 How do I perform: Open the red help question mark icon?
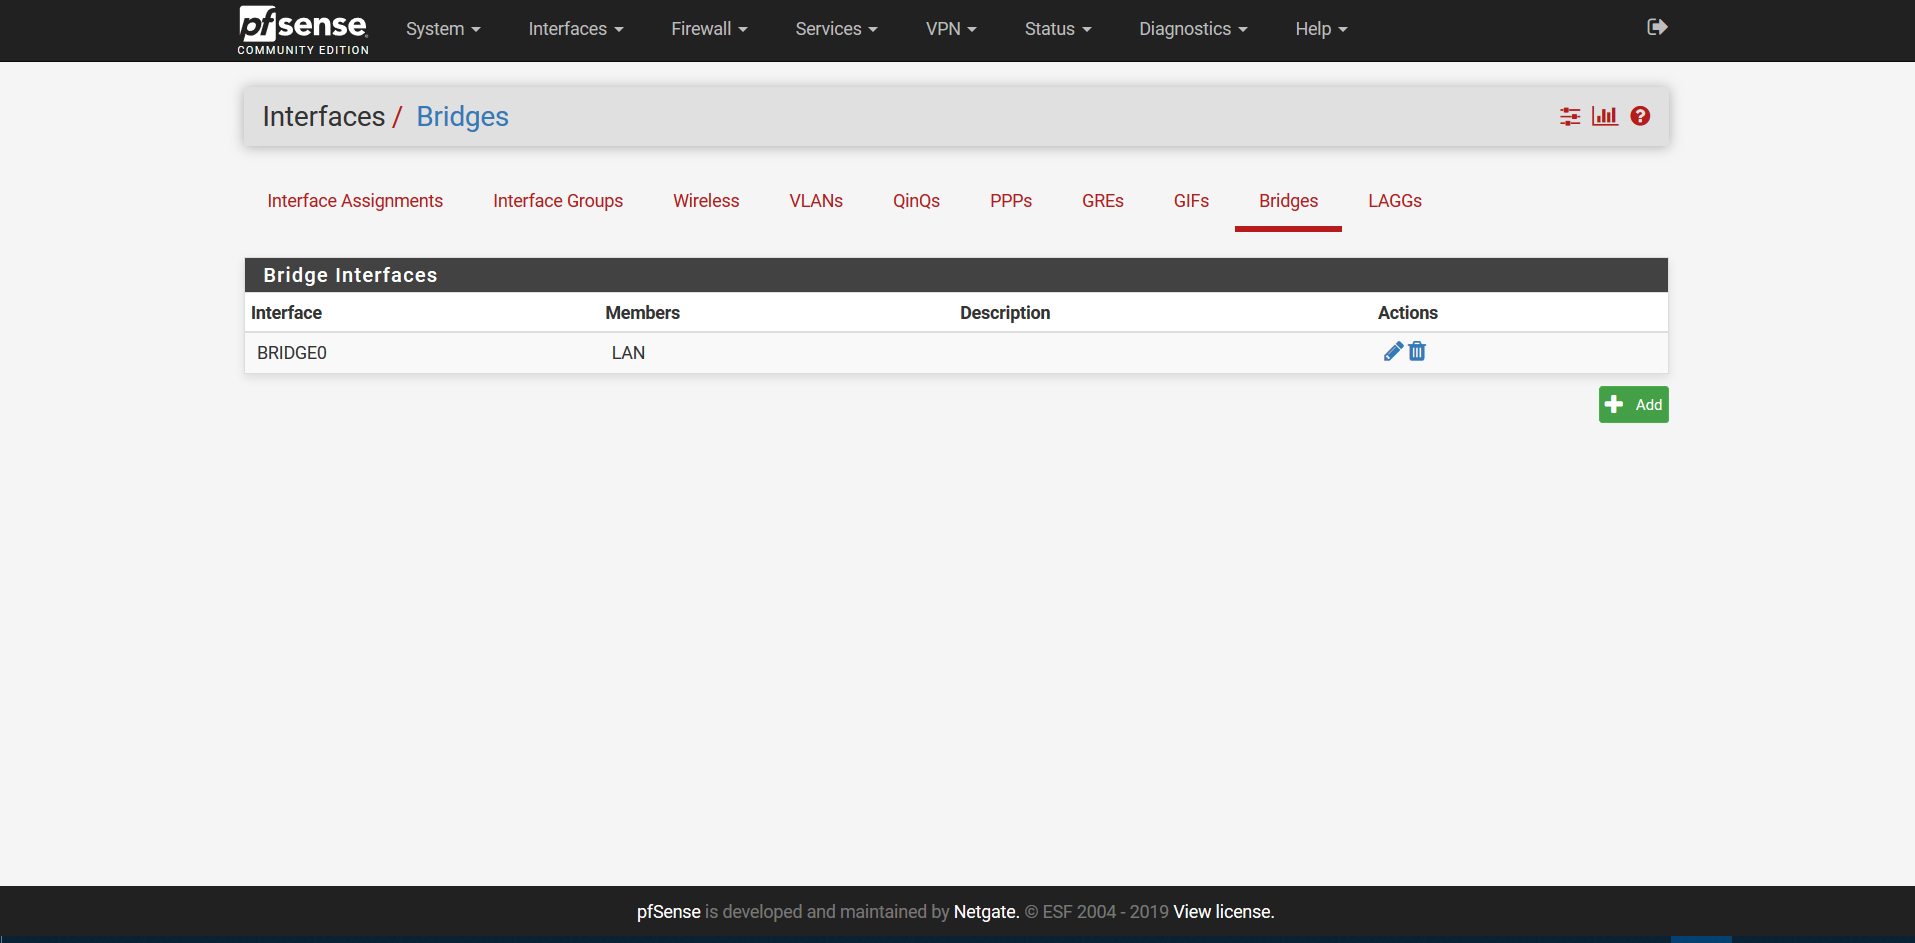[x=1640, y=116]
